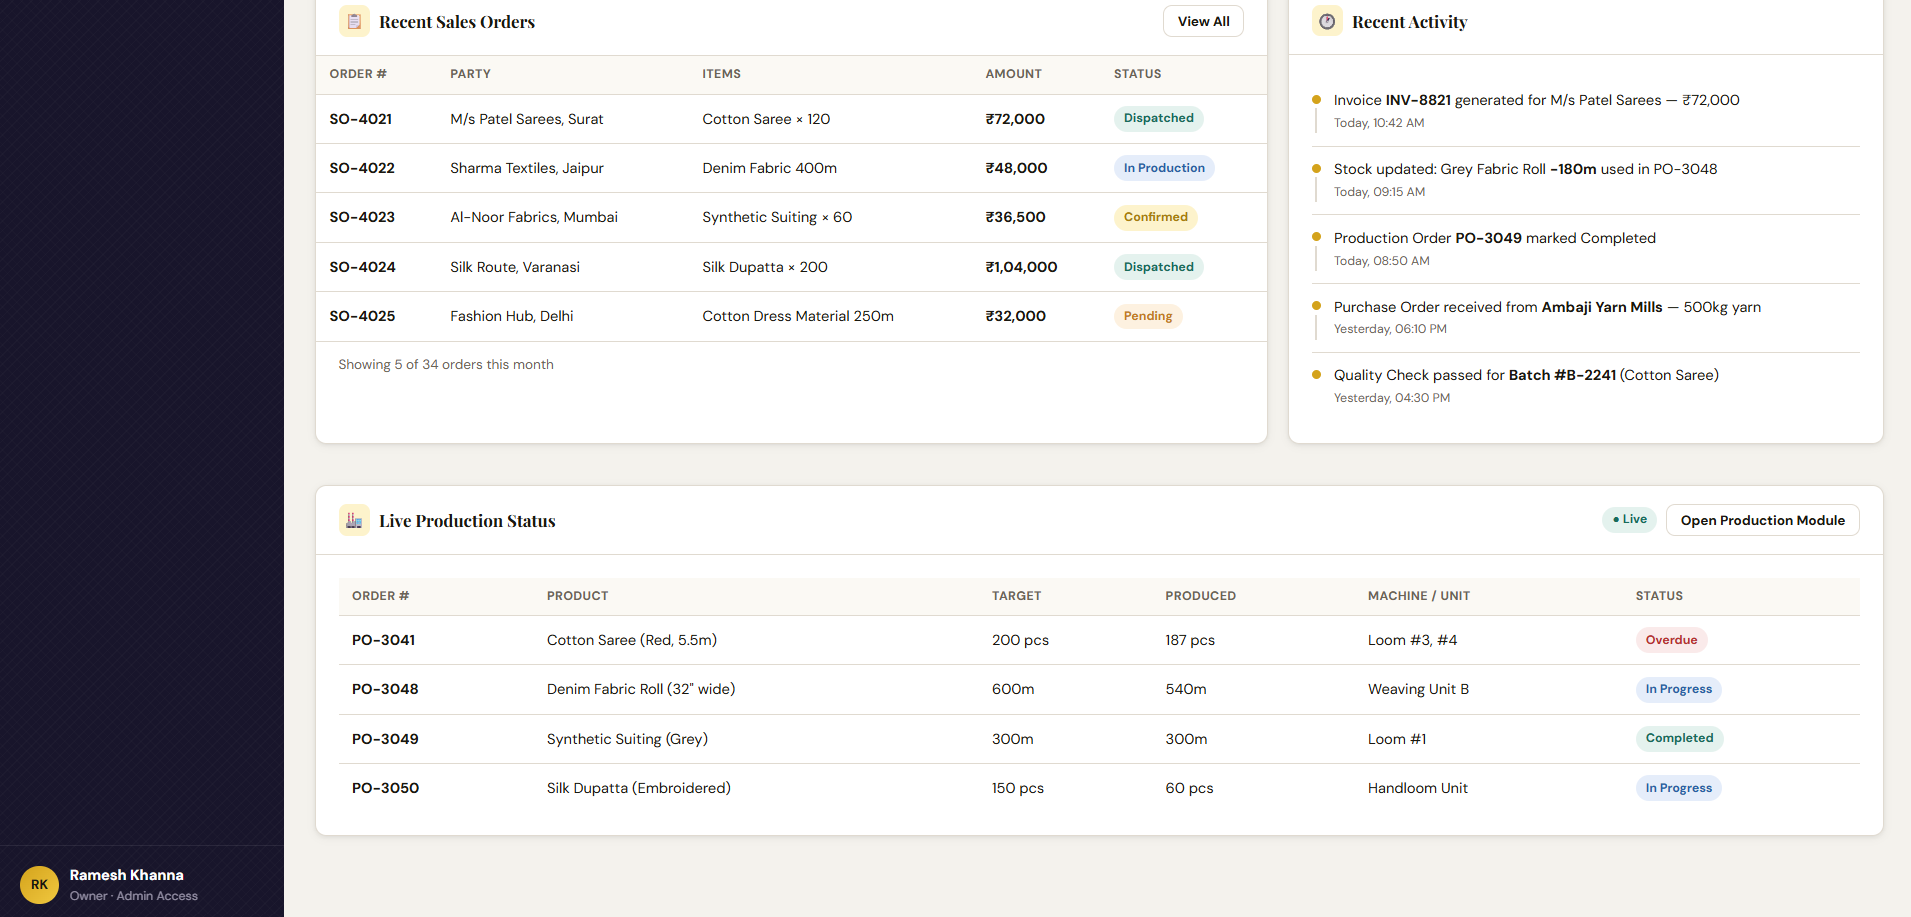Open sales order SO-4023
This screenshot has width=1911, height=917.
click(x=362, y=217)
